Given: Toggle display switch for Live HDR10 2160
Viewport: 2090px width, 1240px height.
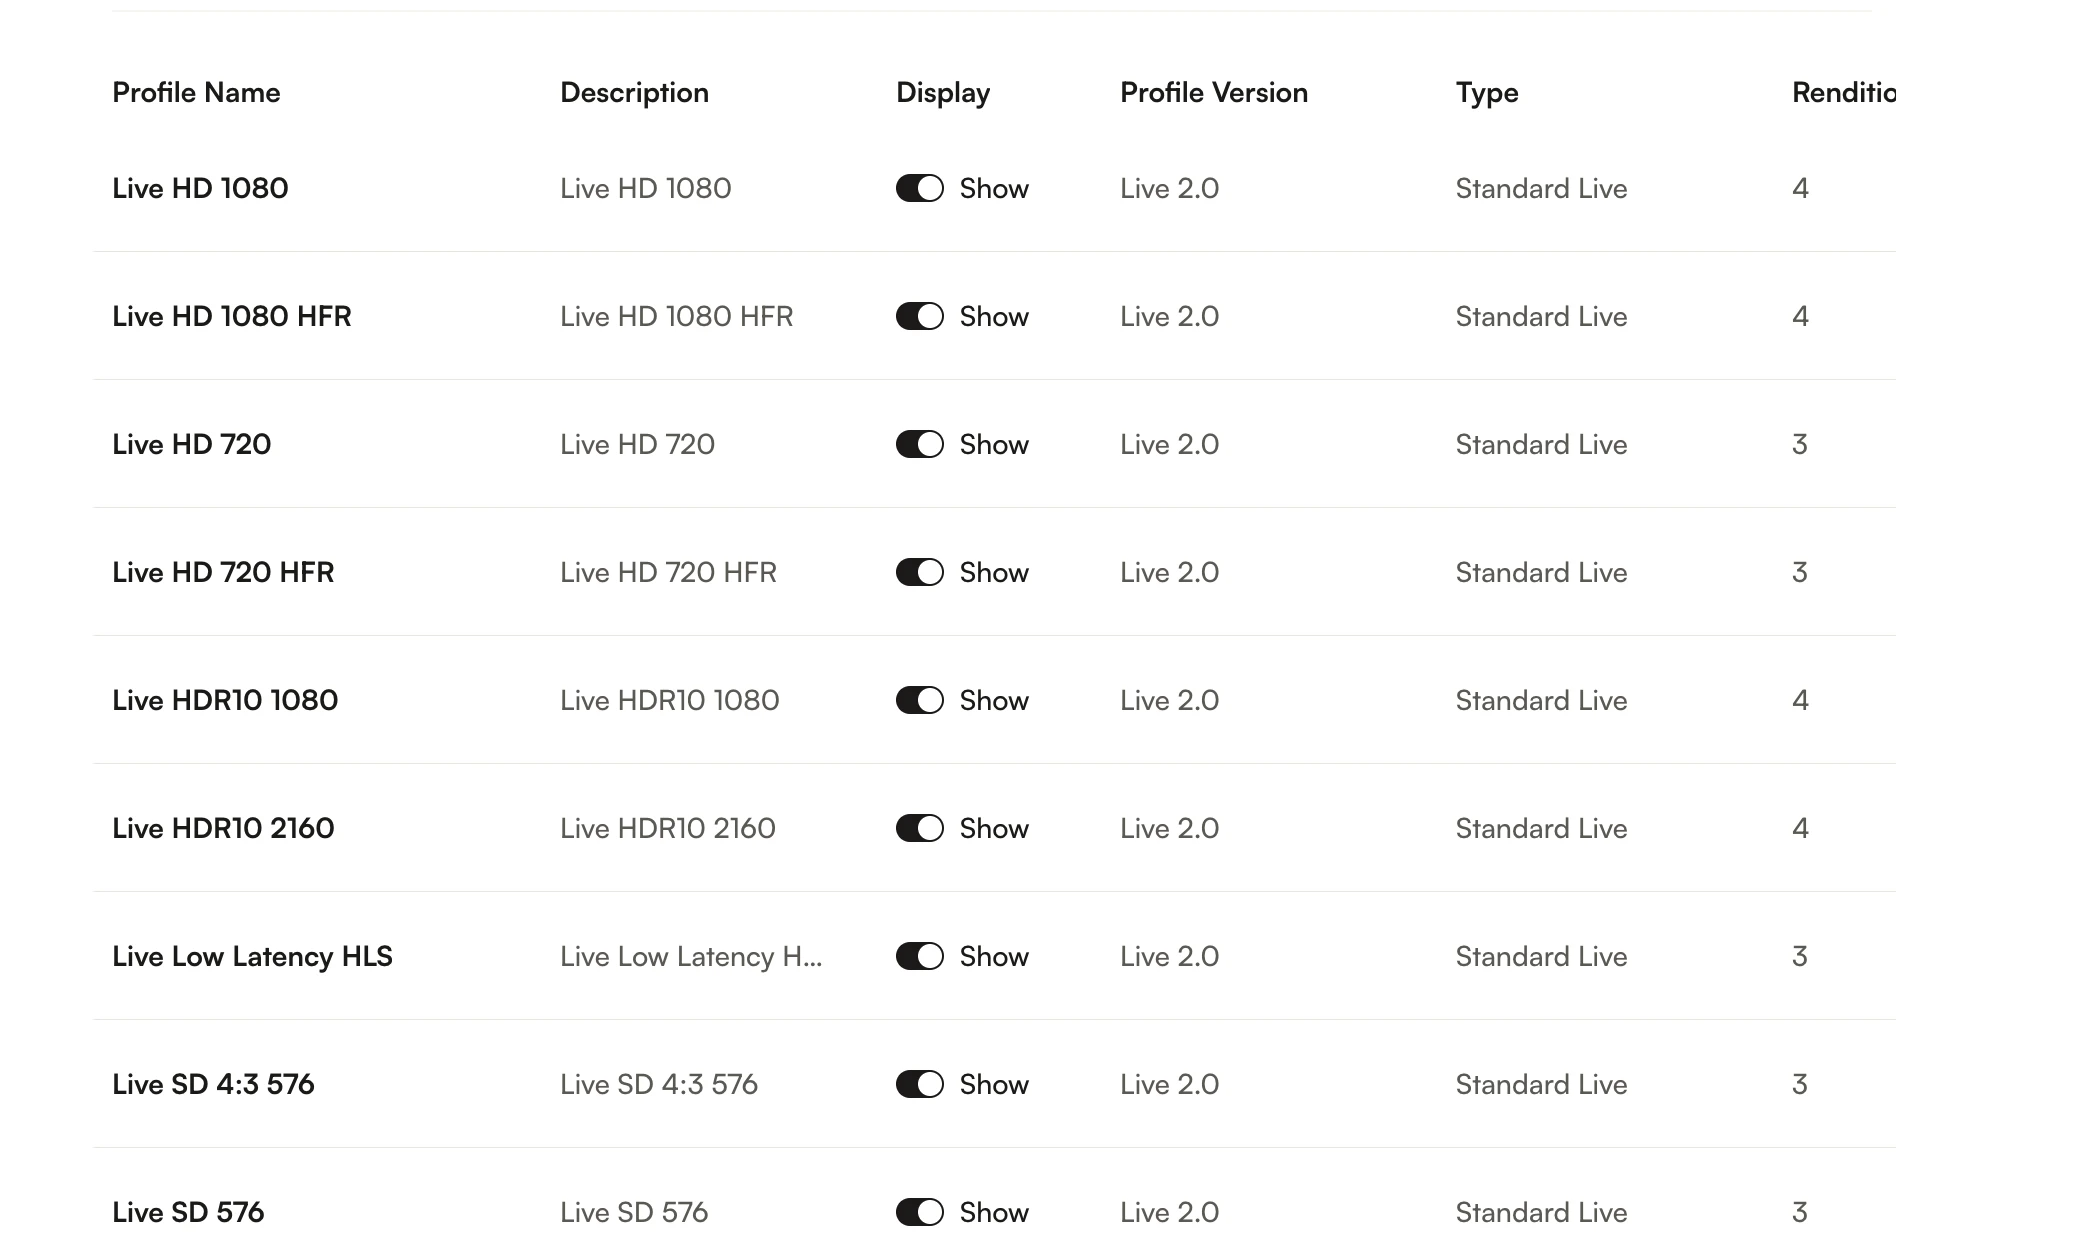Looking at the screenshot, I should (x=919, y=828).
